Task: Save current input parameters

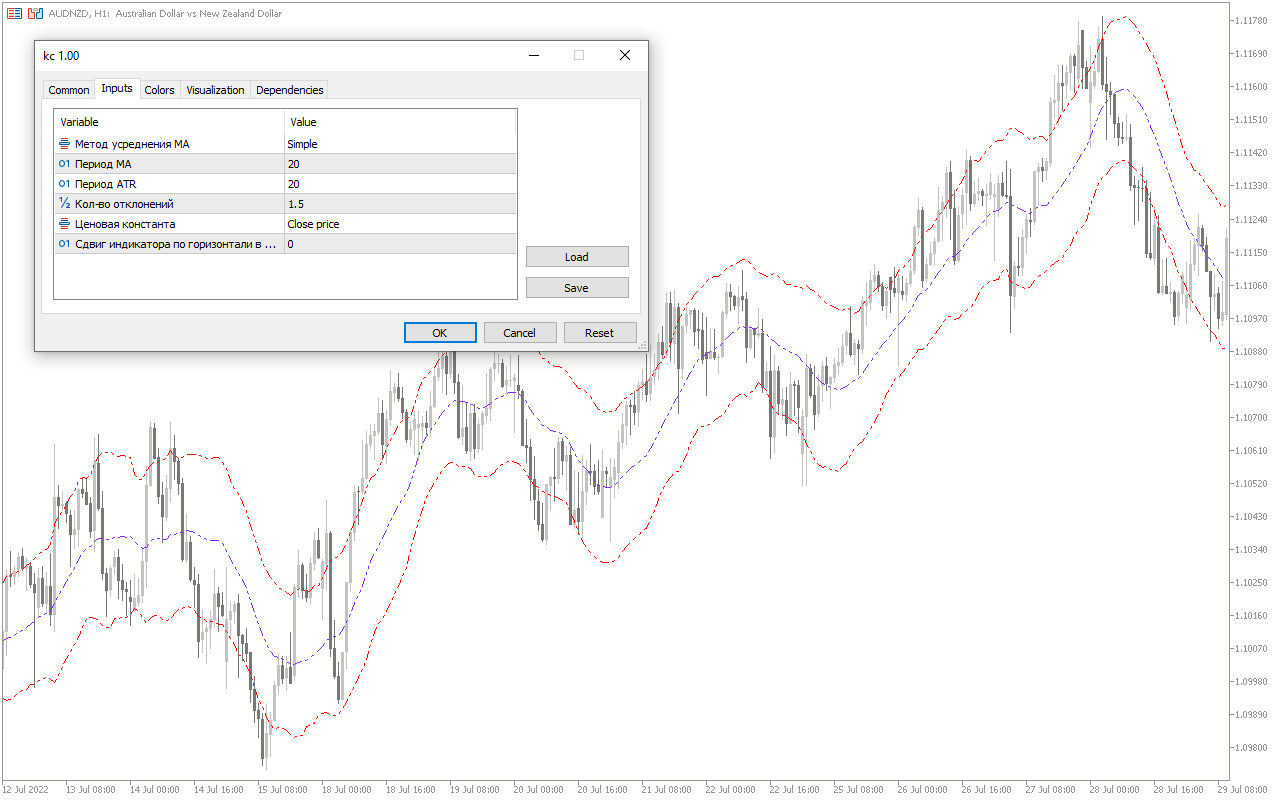Action: click(577, 288)
